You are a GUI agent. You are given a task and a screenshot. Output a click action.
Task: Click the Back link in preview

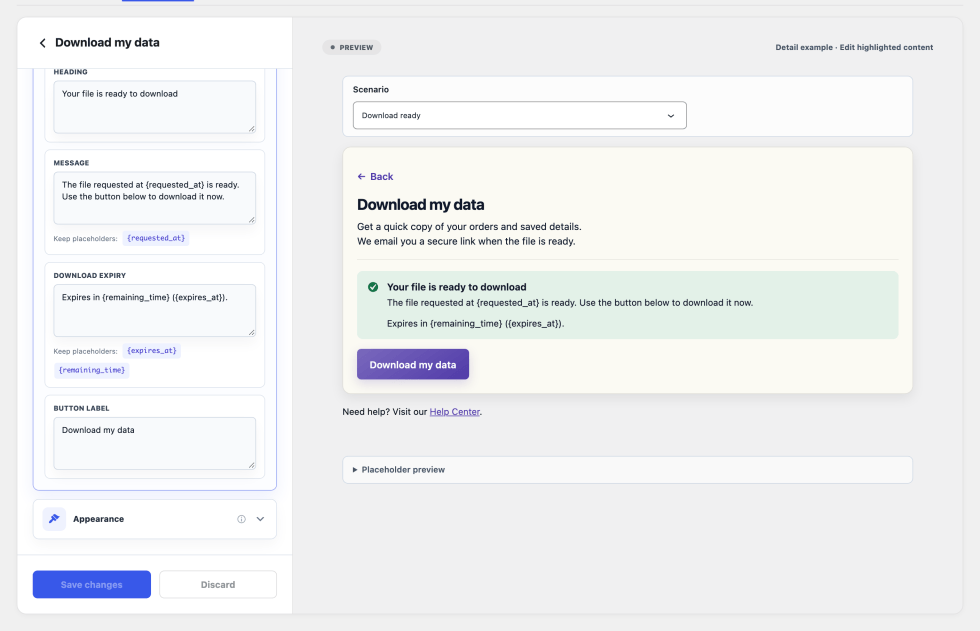[375, 177]
